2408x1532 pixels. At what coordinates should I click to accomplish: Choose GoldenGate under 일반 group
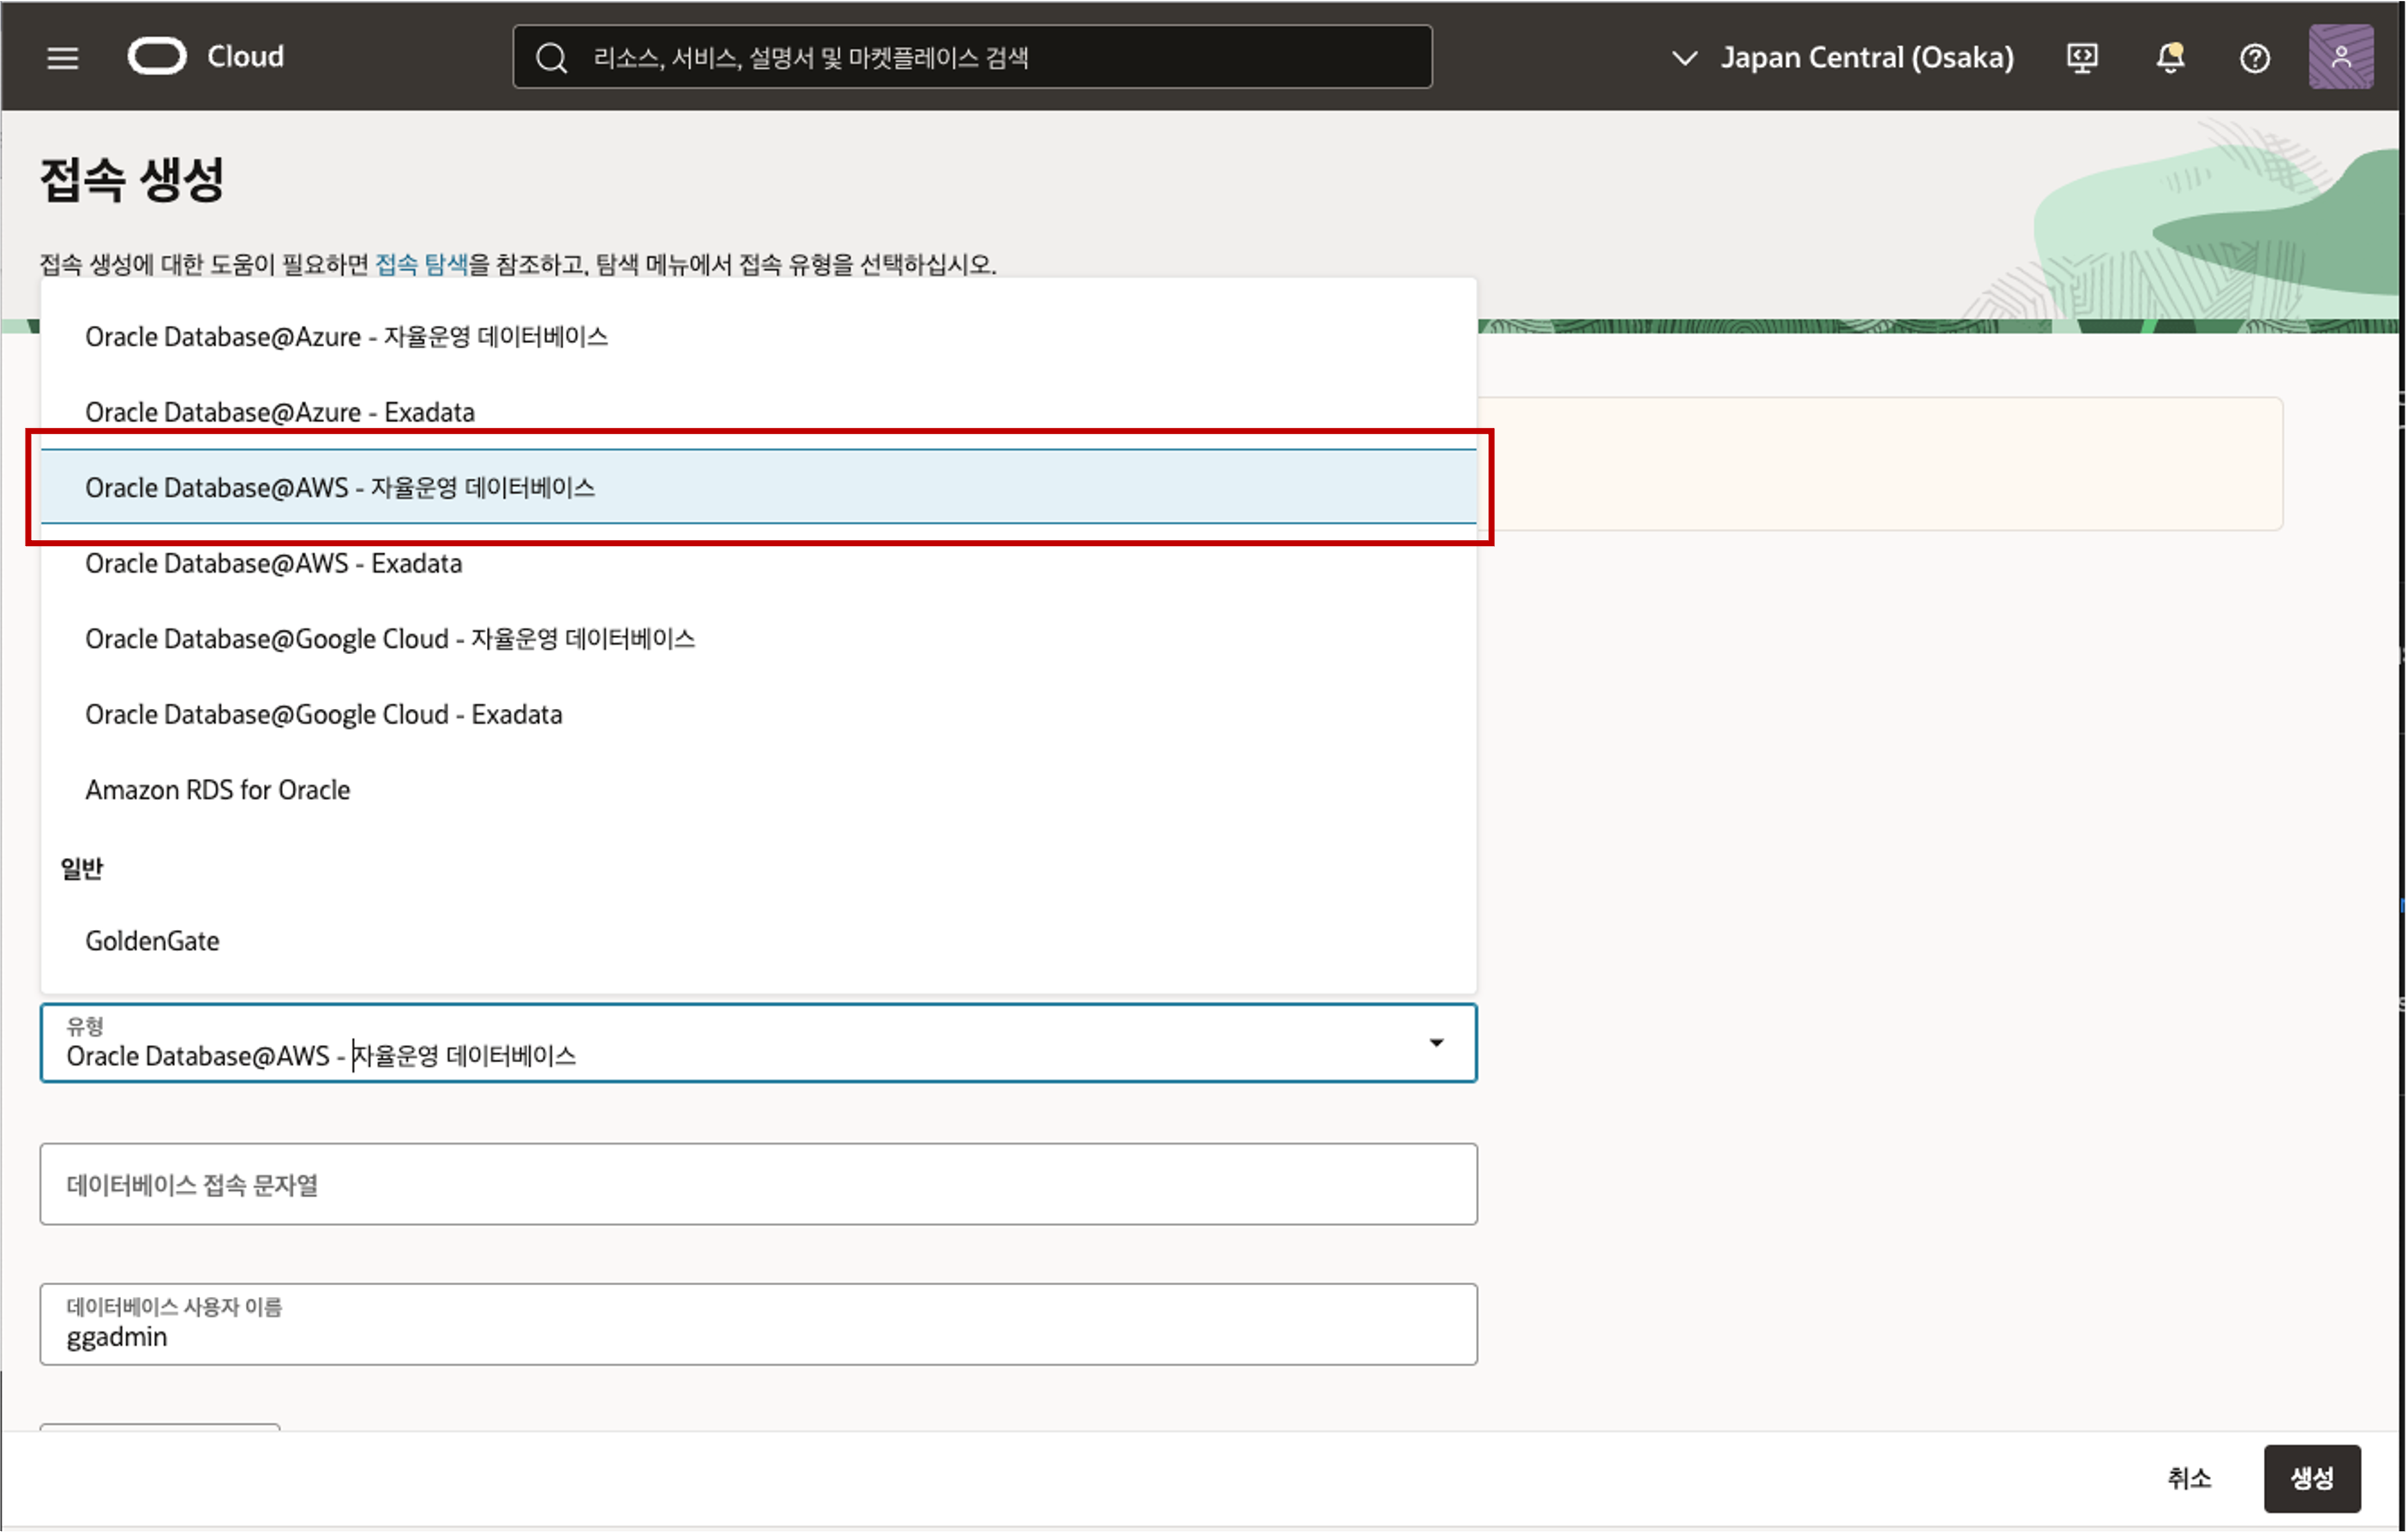pyautogui.click(x=152, y=941)
